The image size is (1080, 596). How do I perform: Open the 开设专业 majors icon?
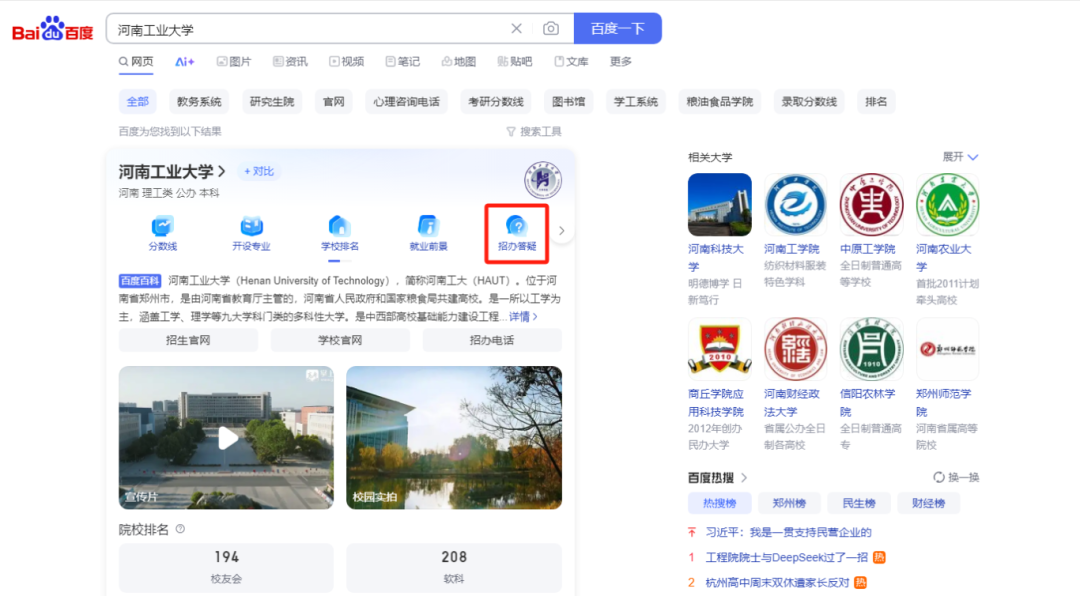251,233
